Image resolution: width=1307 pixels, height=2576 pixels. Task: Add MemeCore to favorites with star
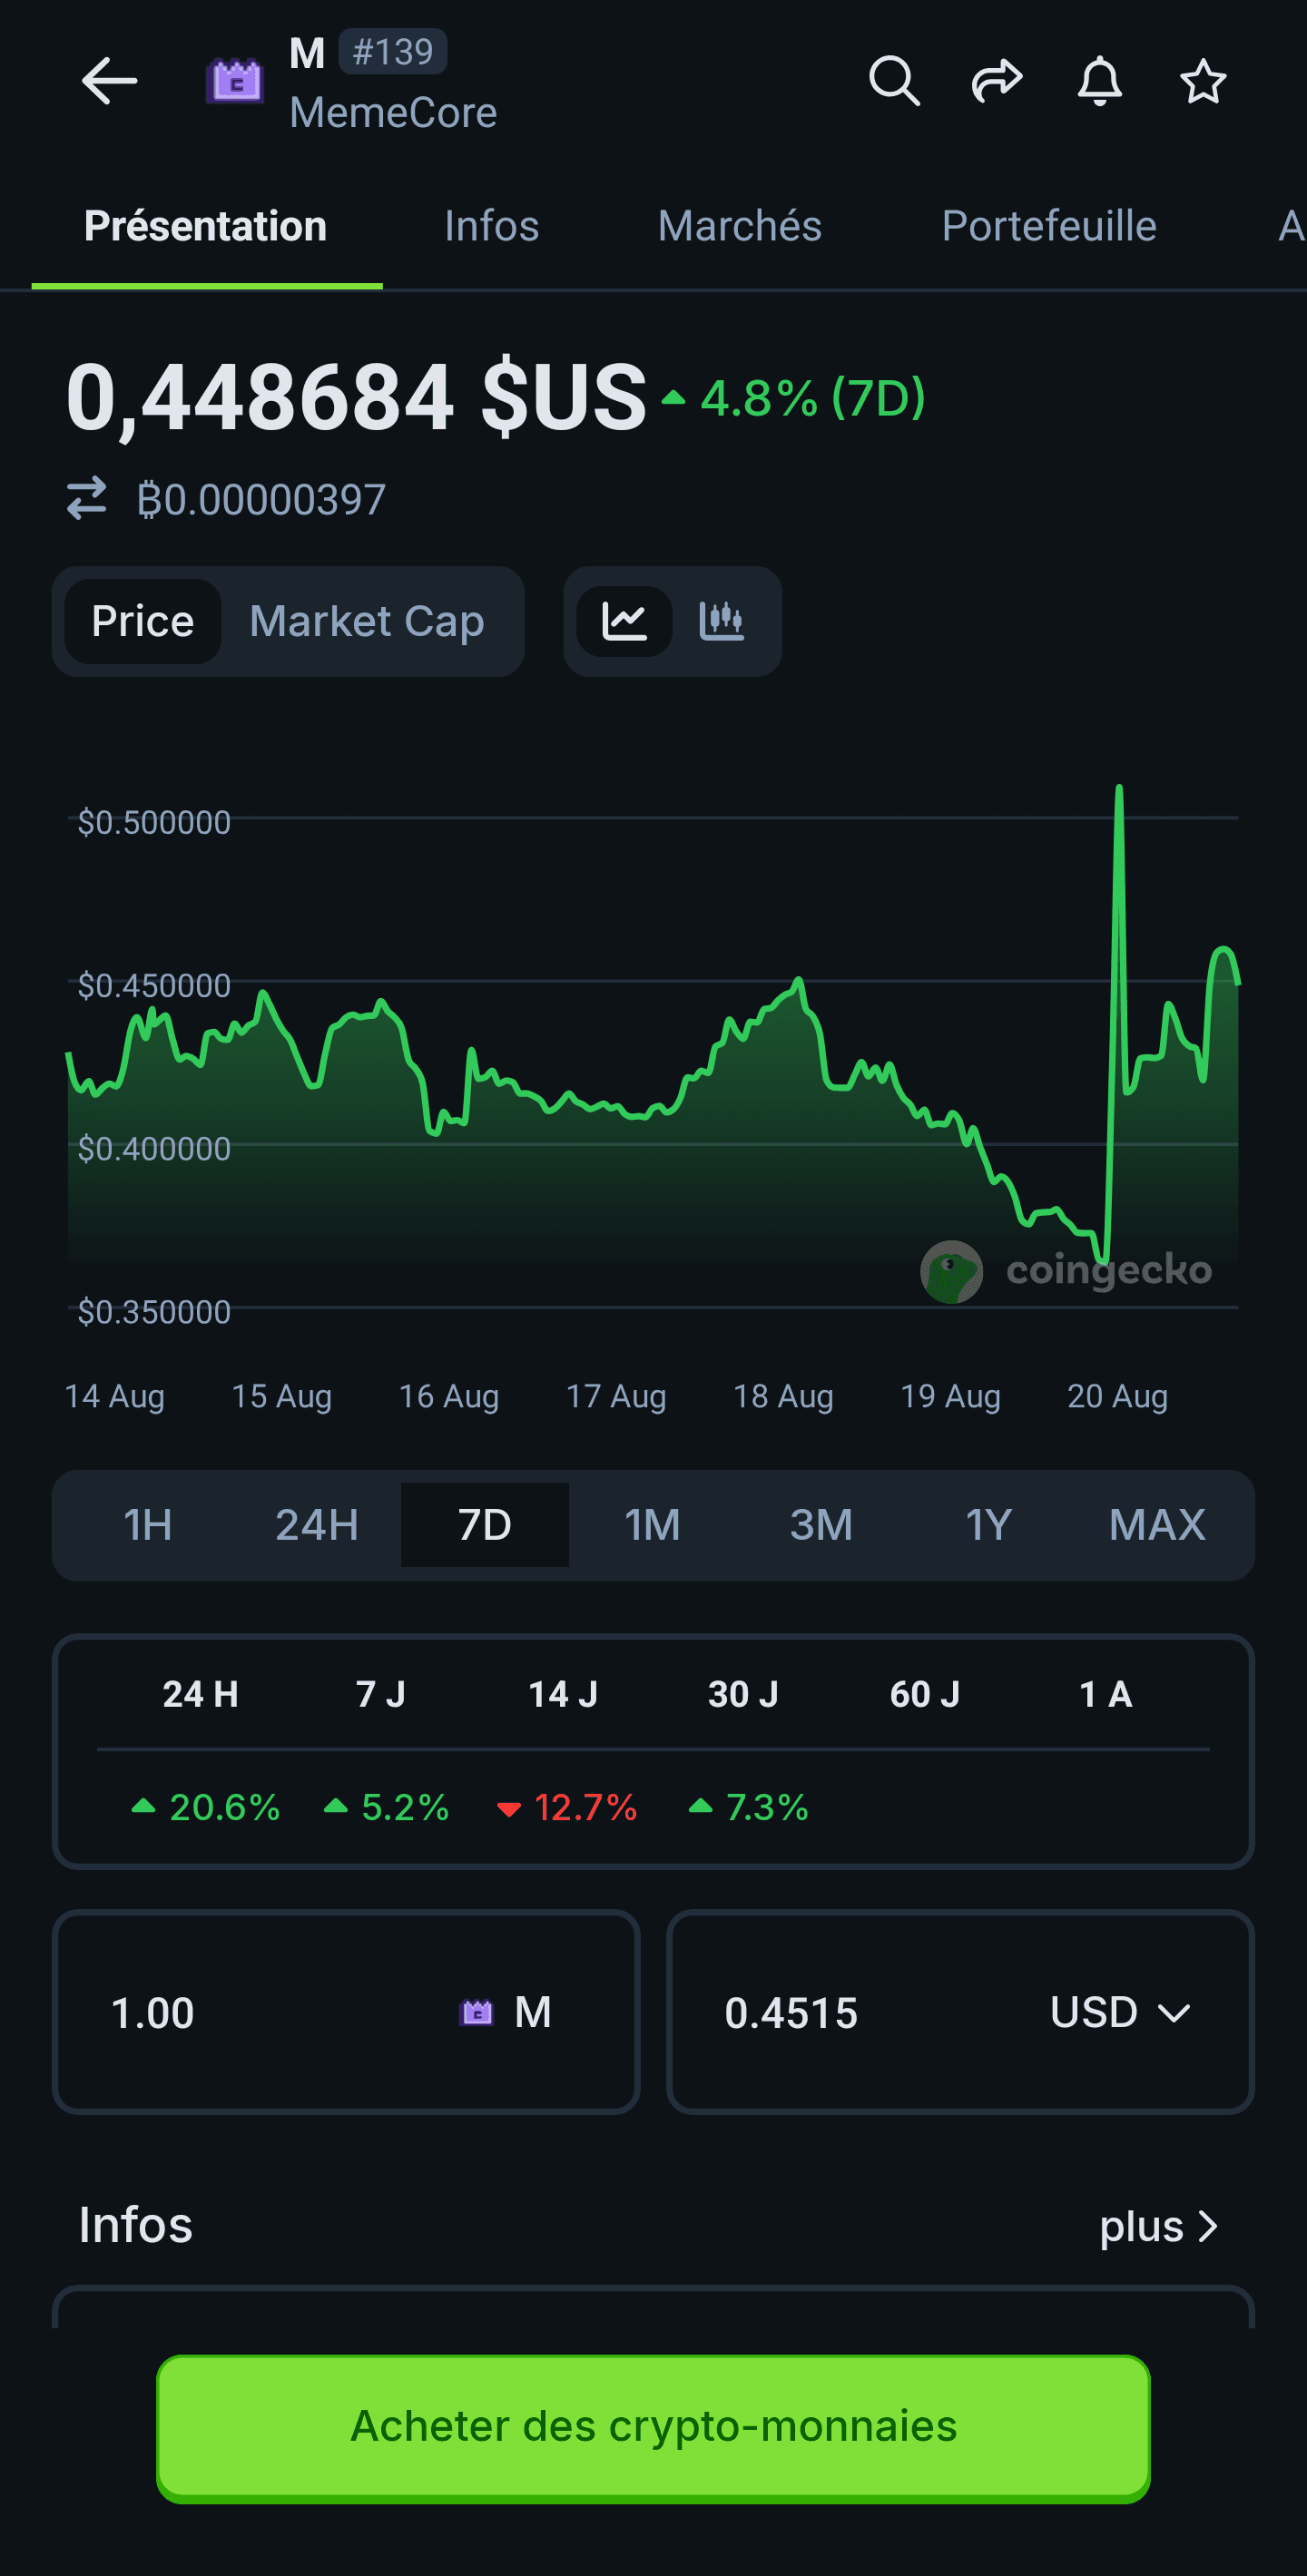[1202, 81]
